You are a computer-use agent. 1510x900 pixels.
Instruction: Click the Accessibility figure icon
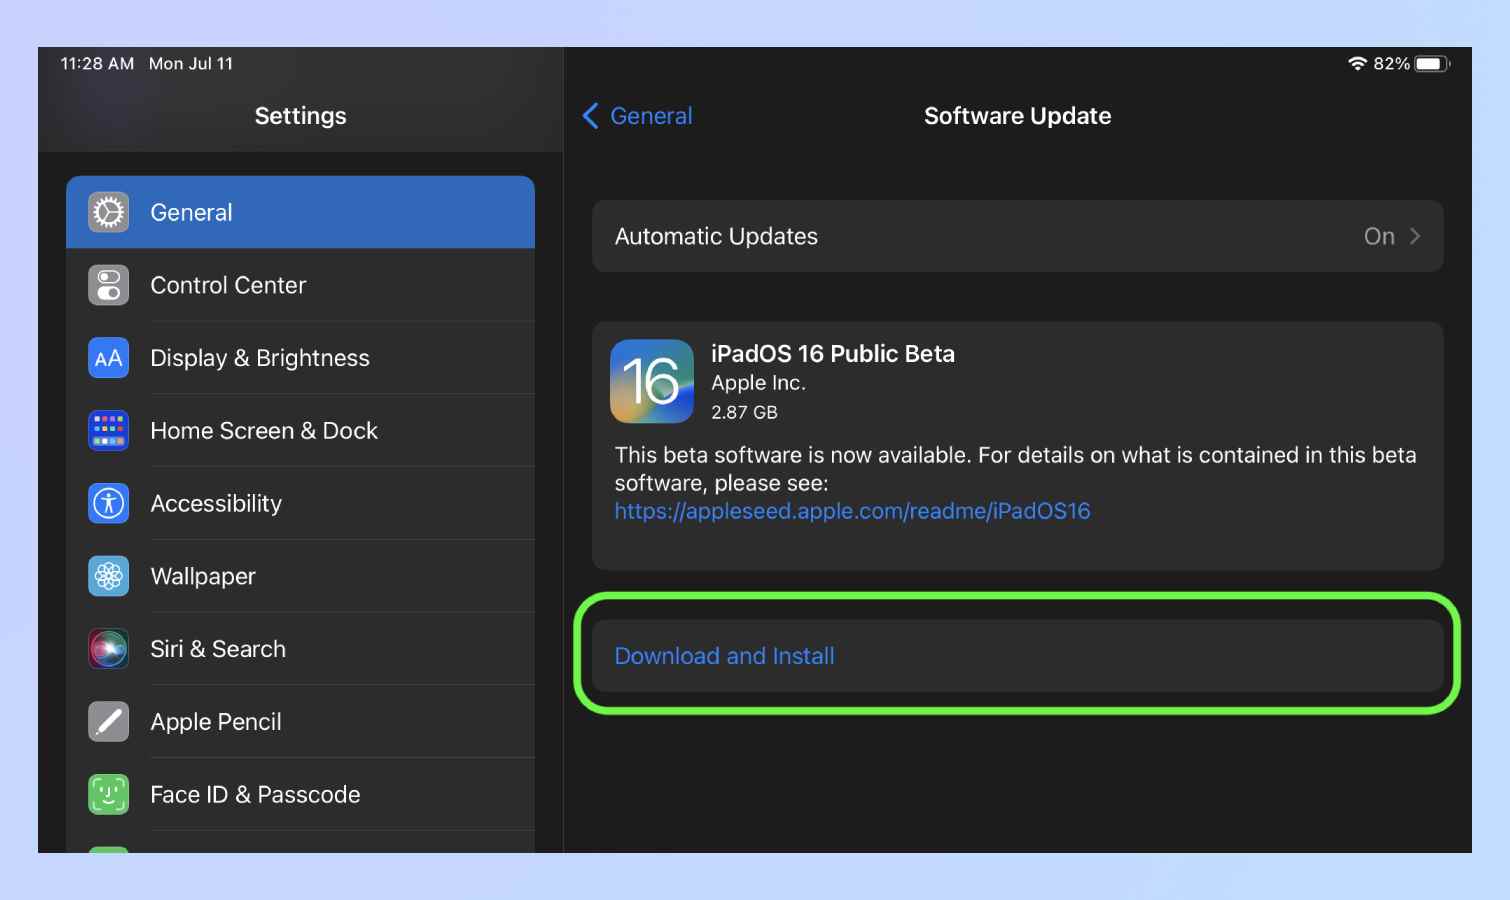click(108, 503)
